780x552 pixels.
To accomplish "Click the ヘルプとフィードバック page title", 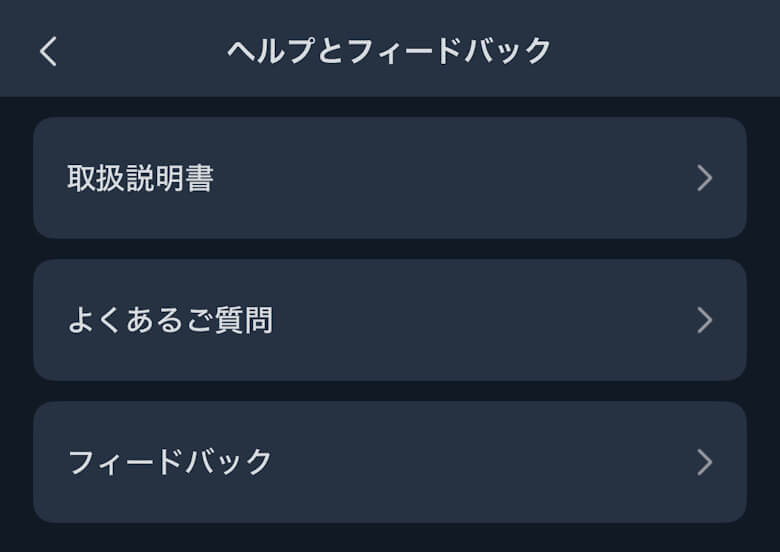I will pyautogui.click(x=389, y=51).
